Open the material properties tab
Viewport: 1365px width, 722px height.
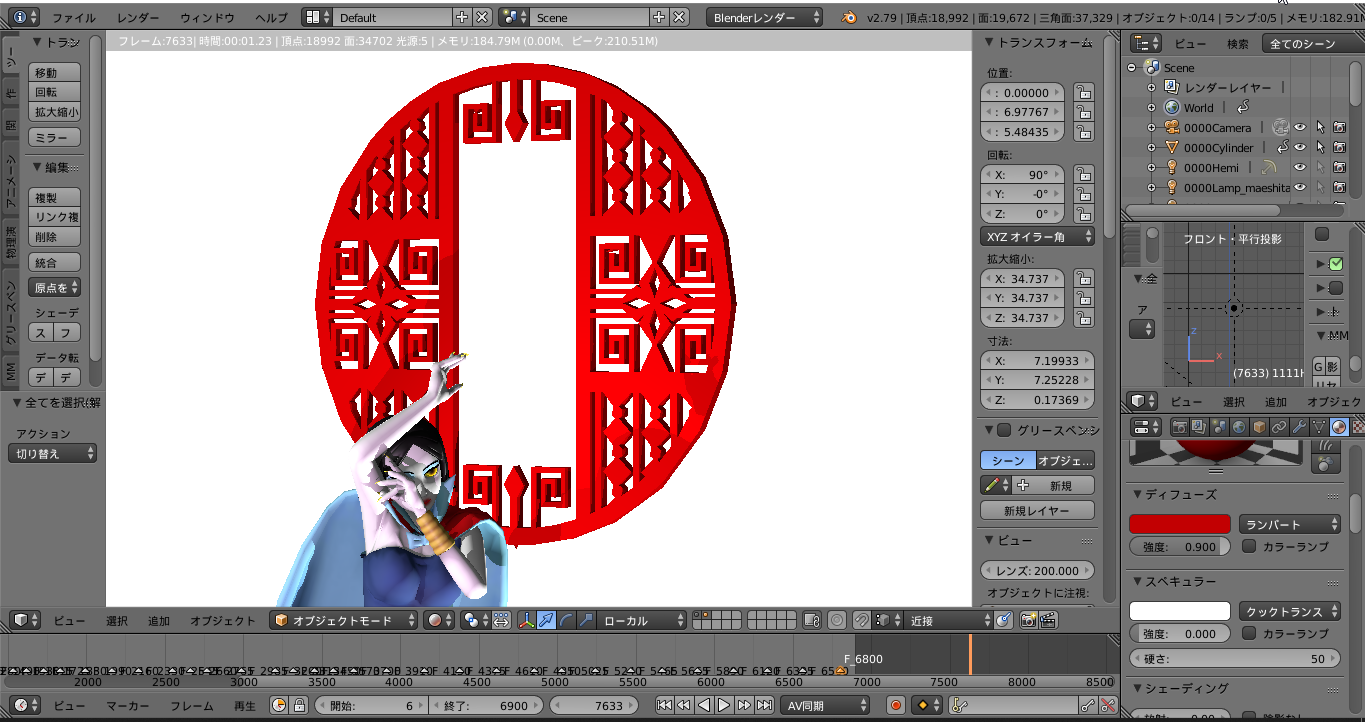1339,427
